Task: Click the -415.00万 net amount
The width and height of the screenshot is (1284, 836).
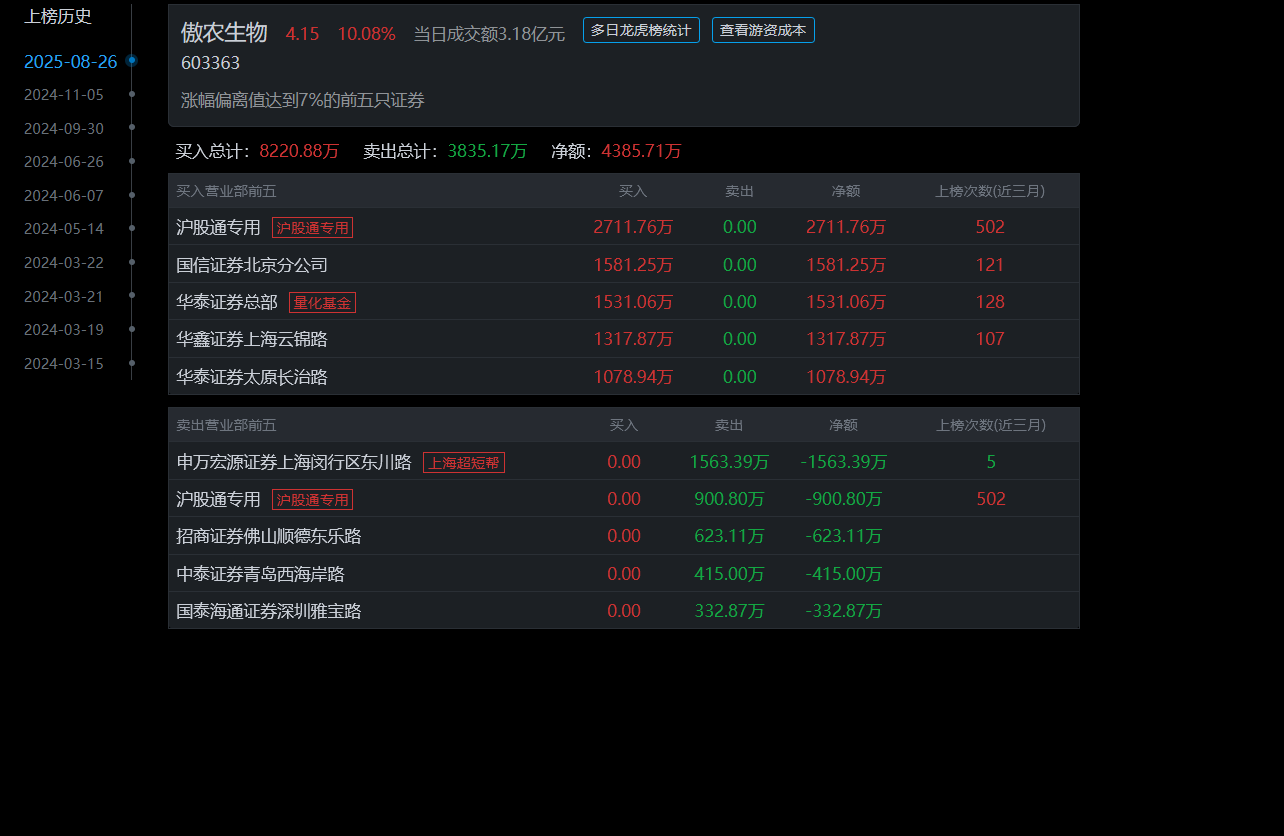Action: [844, 574]
